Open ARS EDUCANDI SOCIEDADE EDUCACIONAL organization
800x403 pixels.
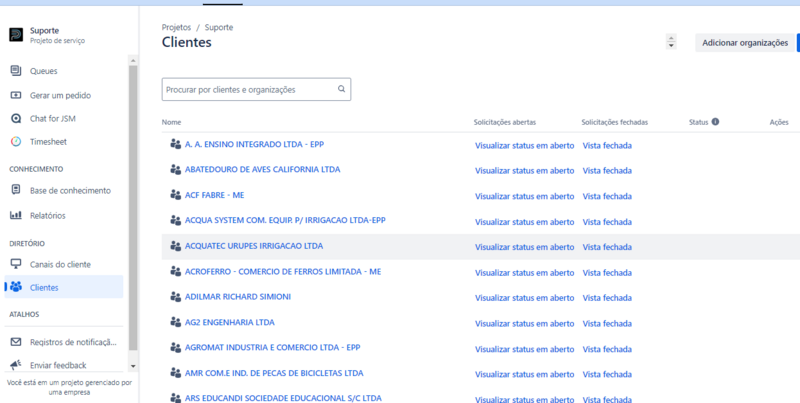tap(283, 398)
